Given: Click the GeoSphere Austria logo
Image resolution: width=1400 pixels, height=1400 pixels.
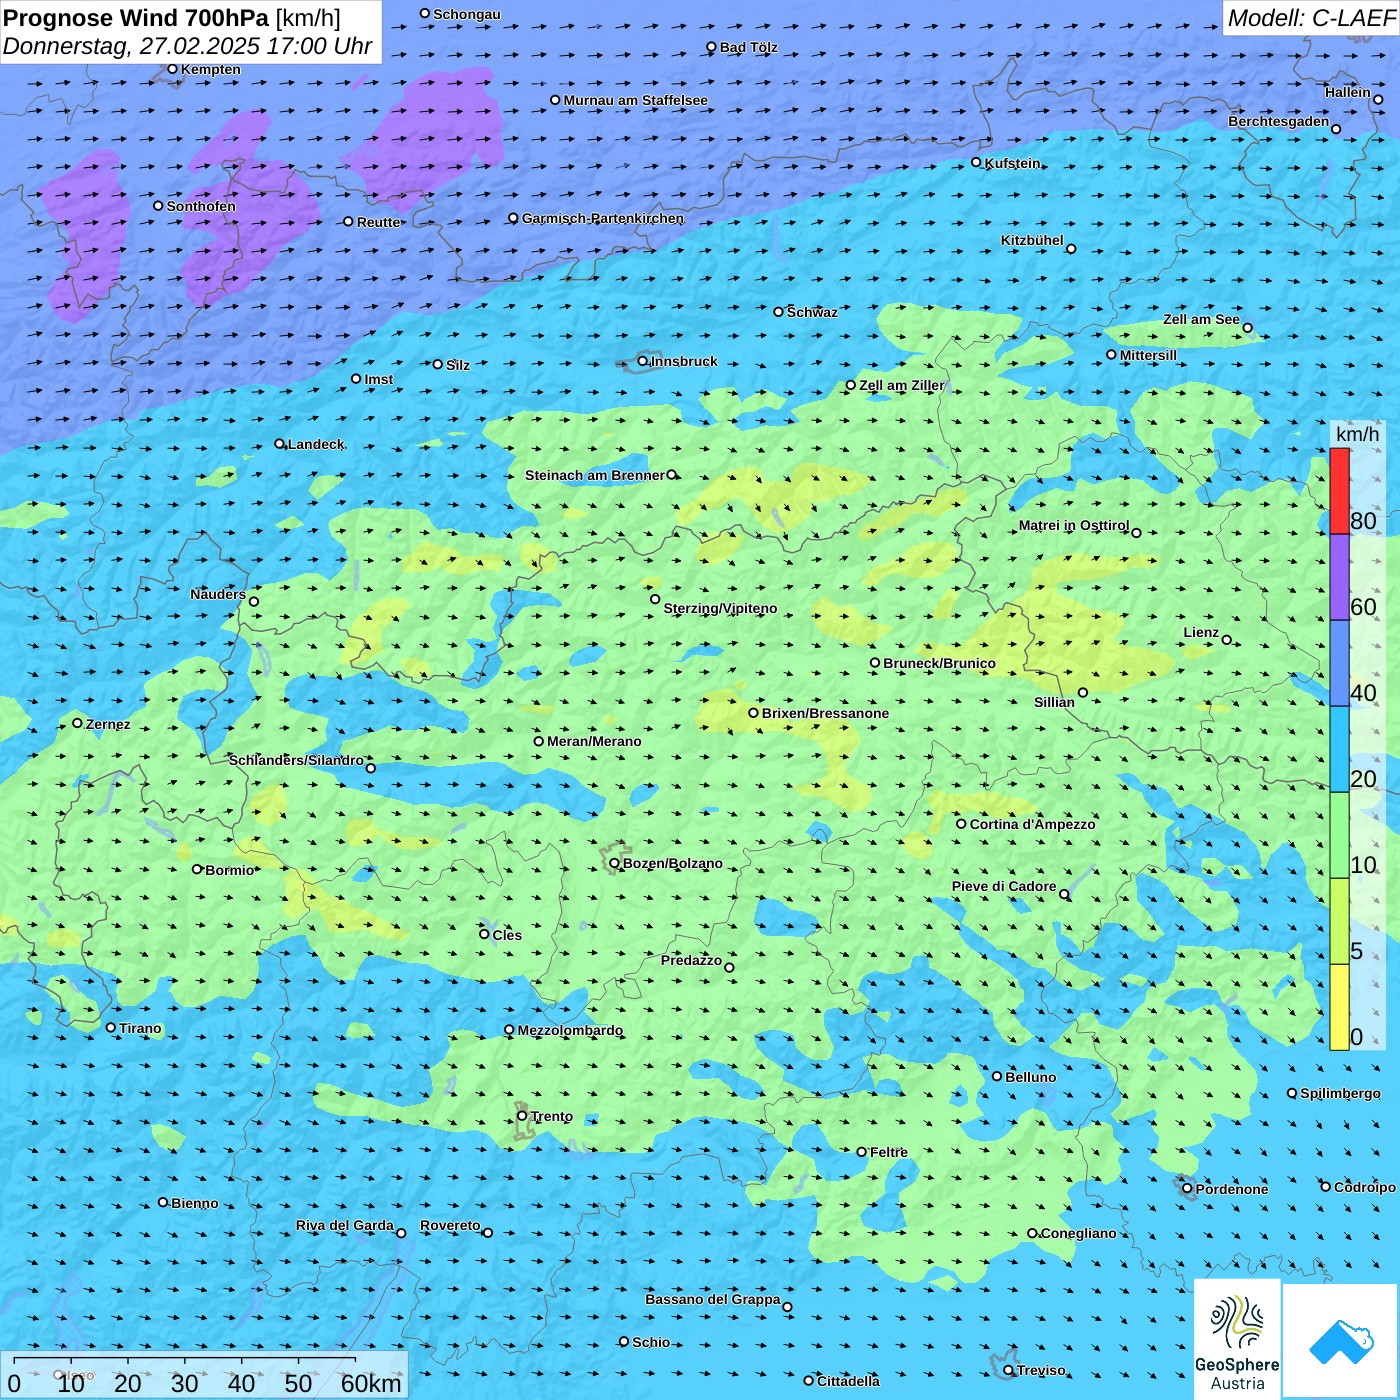Looking at the screenshot, I should tap(1237, 1338).
